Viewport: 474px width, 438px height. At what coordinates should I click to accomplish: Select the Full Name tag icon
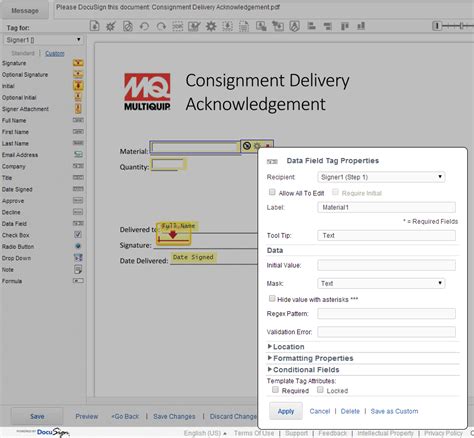point(78,120)
